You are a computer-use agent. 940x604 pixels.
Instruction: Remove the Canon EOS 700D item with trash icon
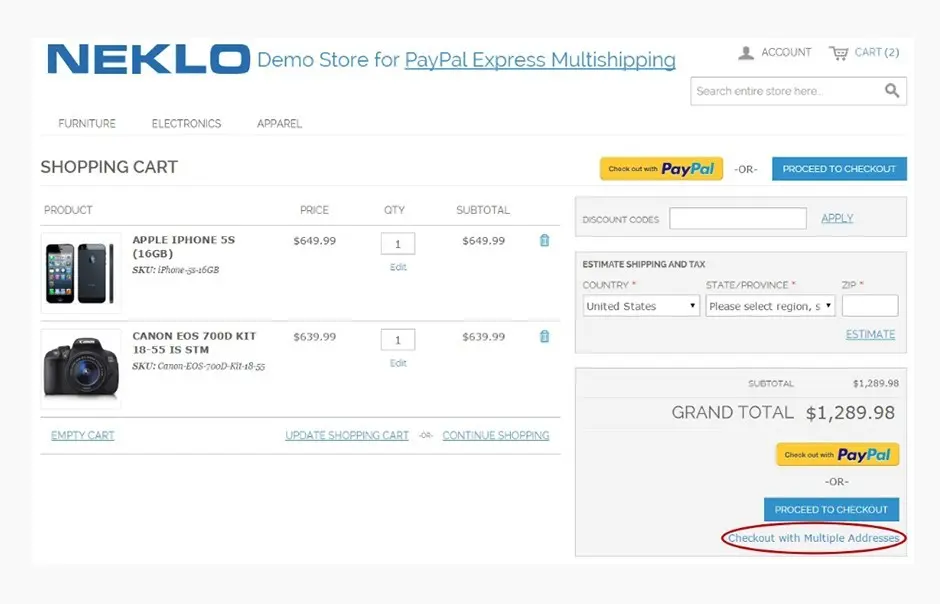tap(544, 336)
